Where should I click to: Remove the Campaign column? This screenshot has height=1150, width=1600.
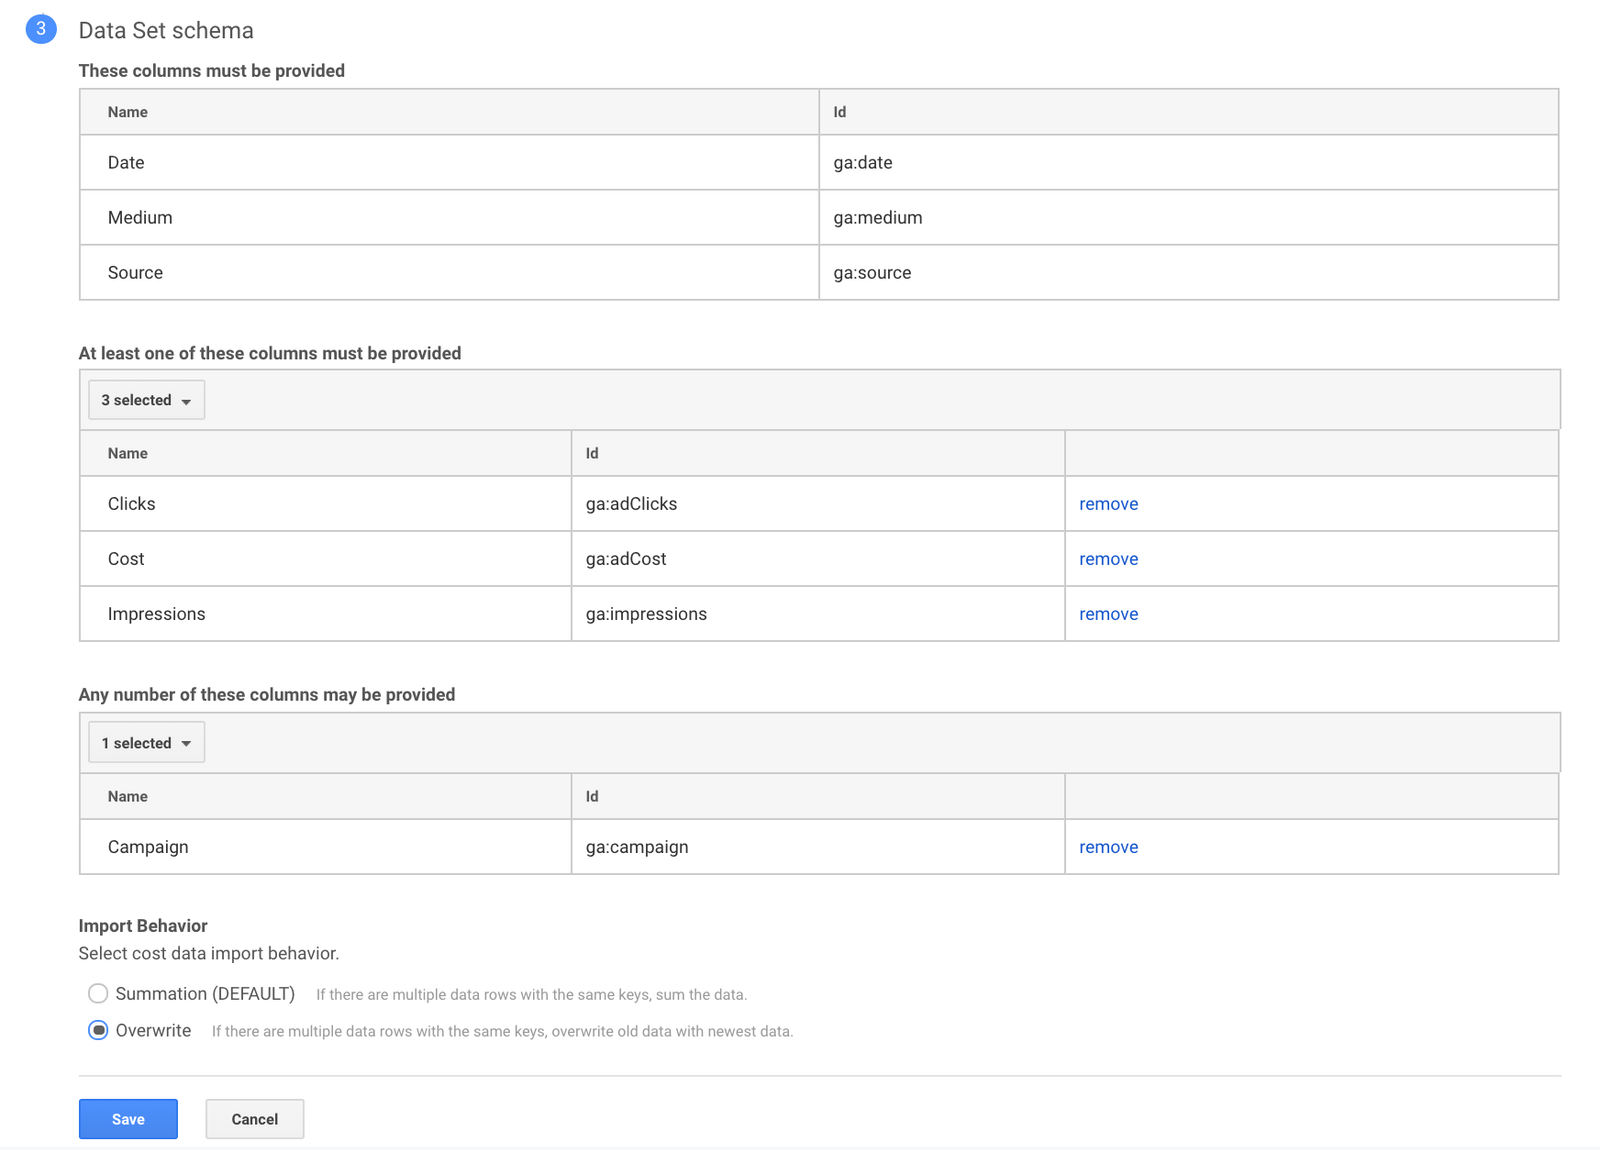[1108, 847]
